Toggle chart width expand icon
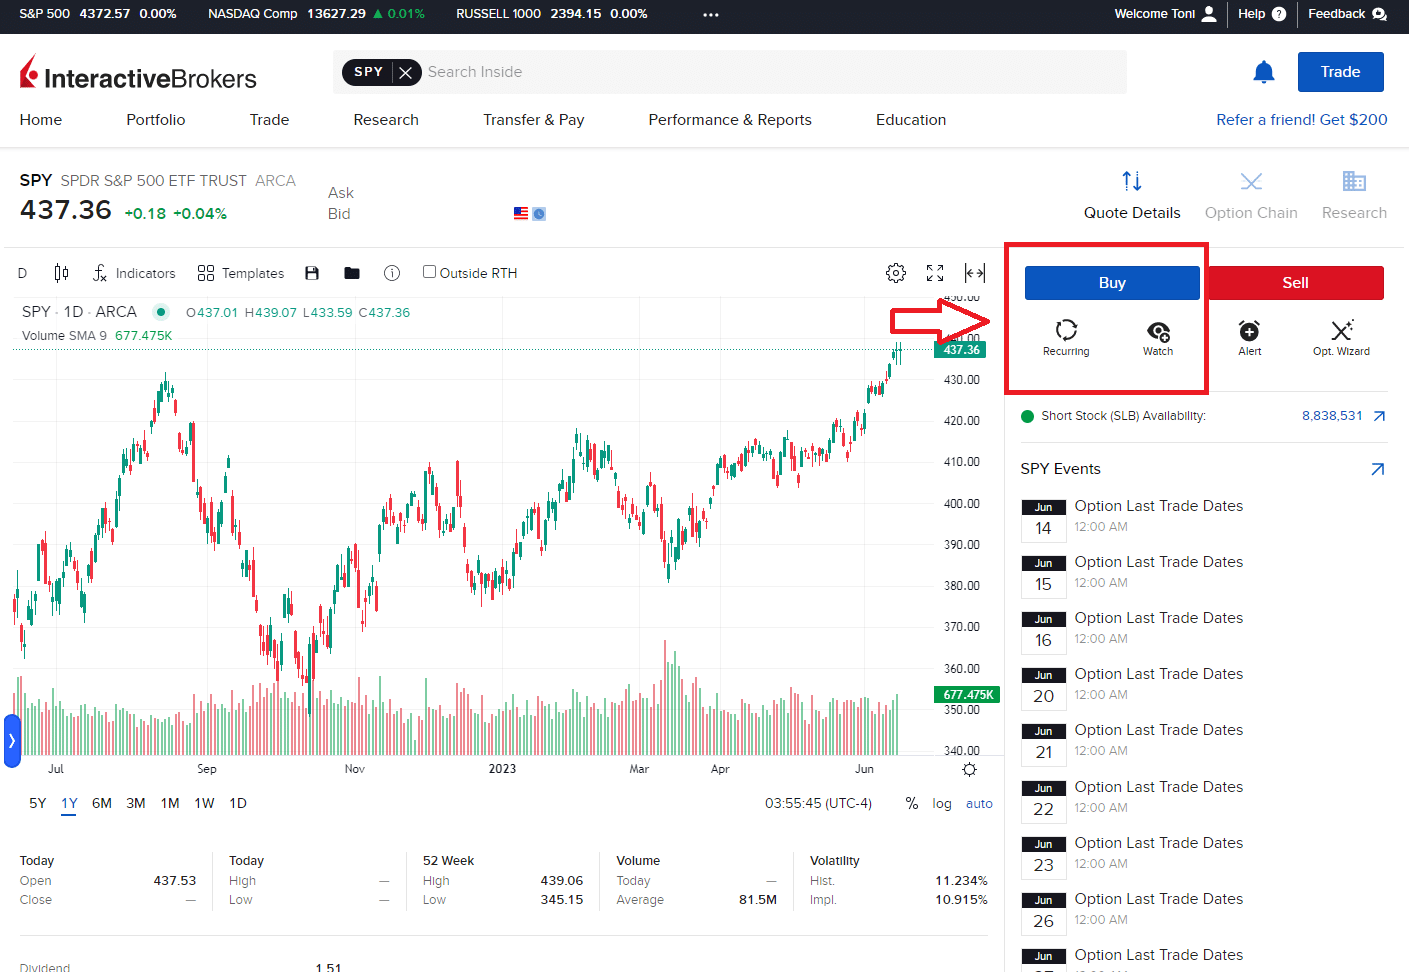The width and height of the screenshot is (1409, 972). tap(975, 273)
